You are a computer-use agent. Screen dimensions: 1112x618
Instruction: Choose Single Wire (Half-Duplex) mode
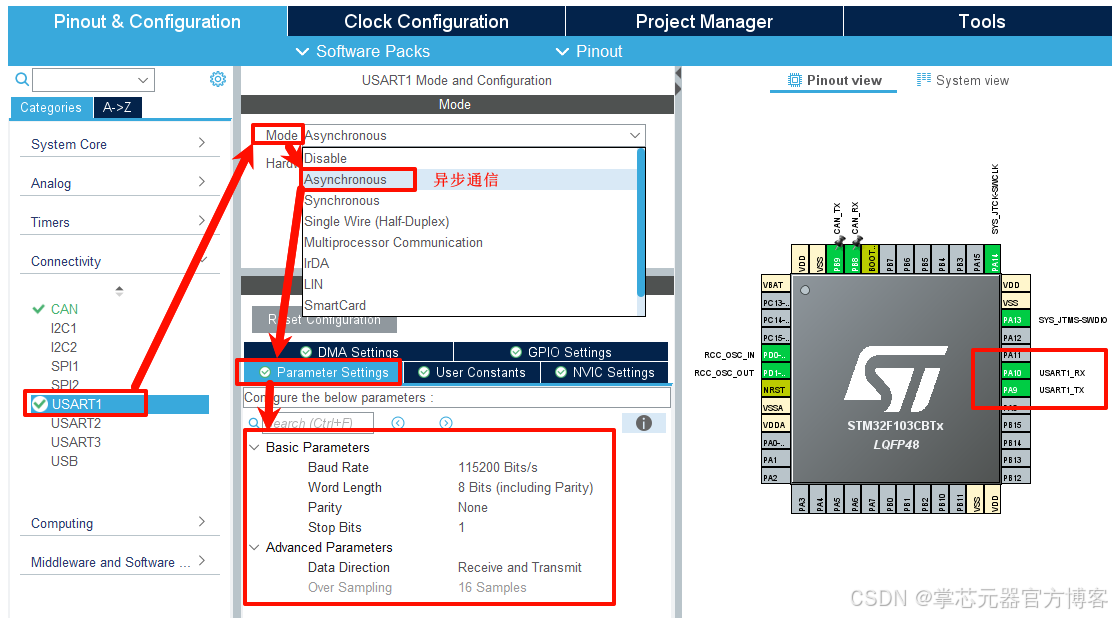click(x=470, y=221)
